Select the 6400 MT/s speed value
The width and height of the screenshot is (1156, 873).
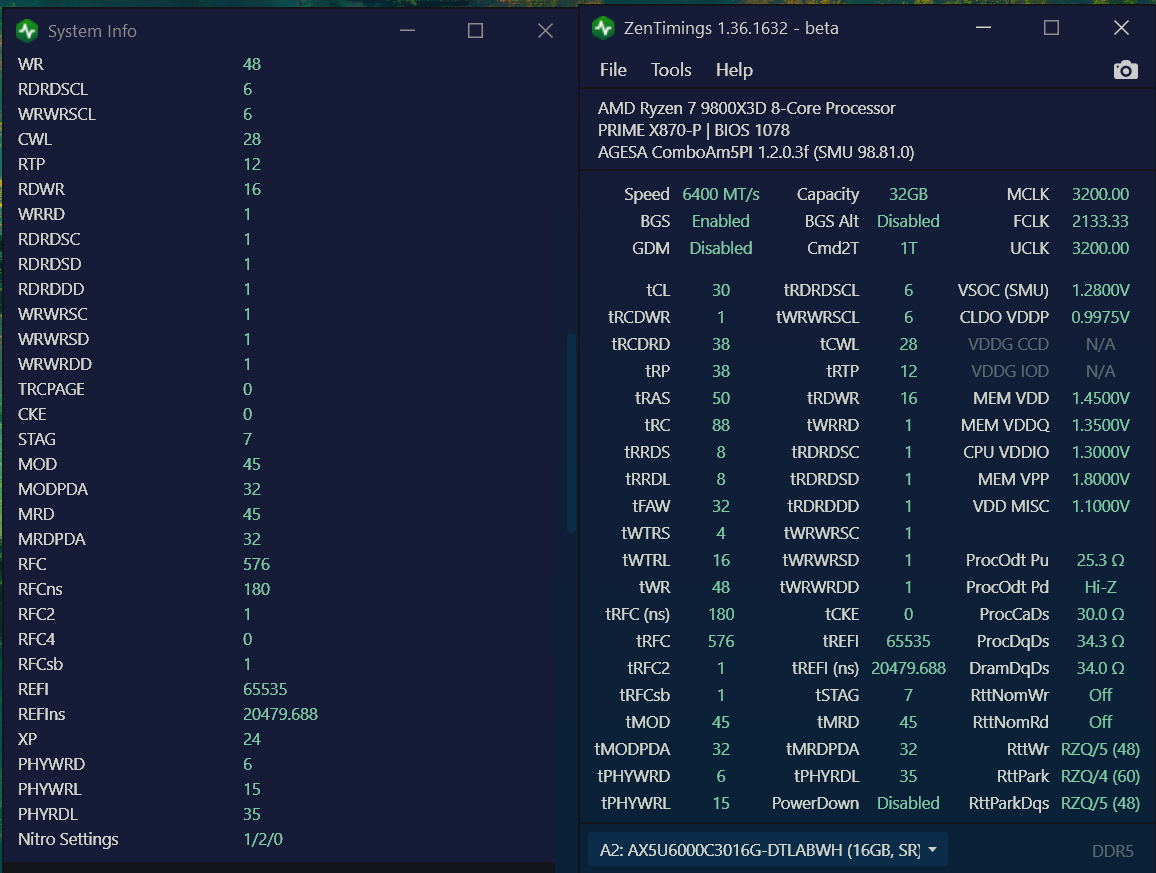coord(720,195)
